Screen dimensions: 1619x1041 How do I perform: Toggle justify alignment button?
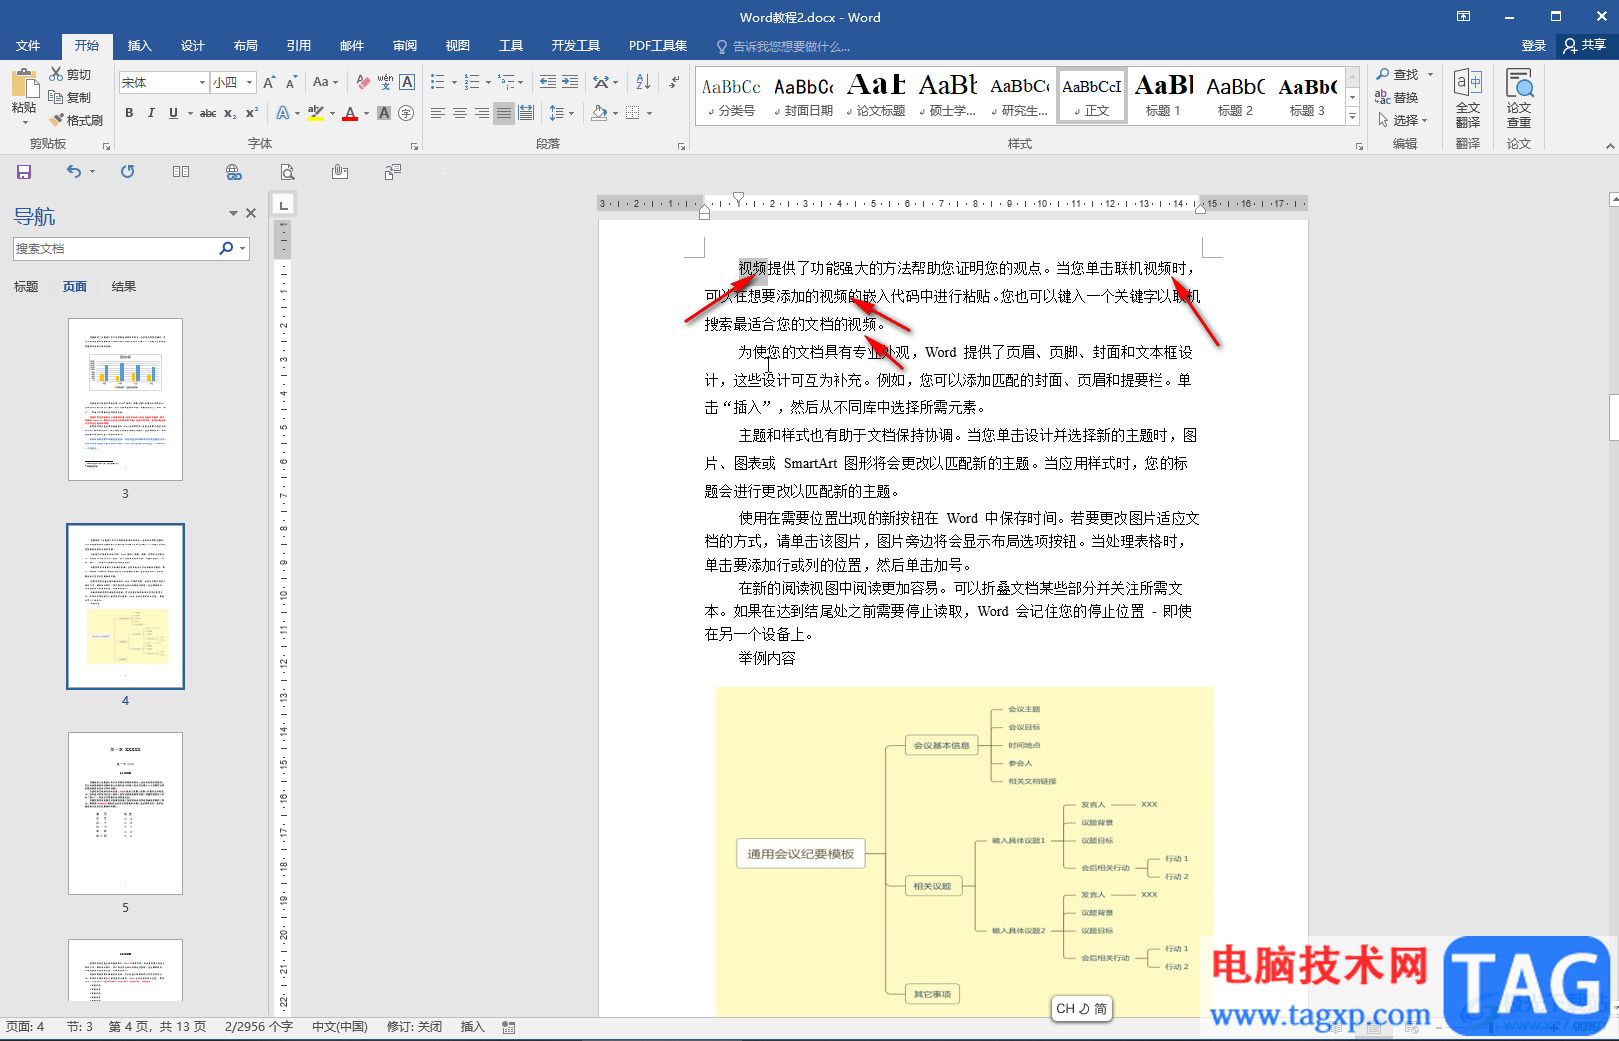tap(504, 113)
